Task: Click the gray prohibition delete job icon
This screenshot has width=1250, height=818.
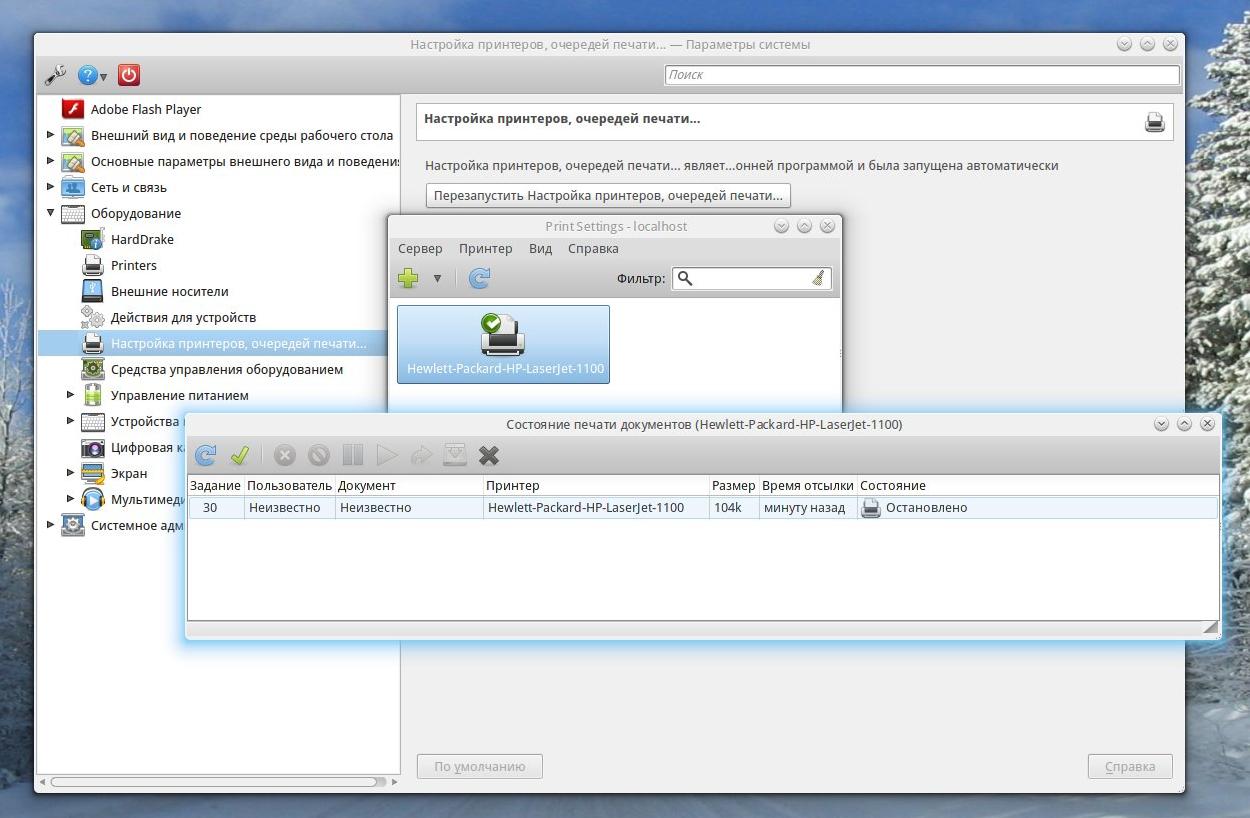Action: [318, 455]
